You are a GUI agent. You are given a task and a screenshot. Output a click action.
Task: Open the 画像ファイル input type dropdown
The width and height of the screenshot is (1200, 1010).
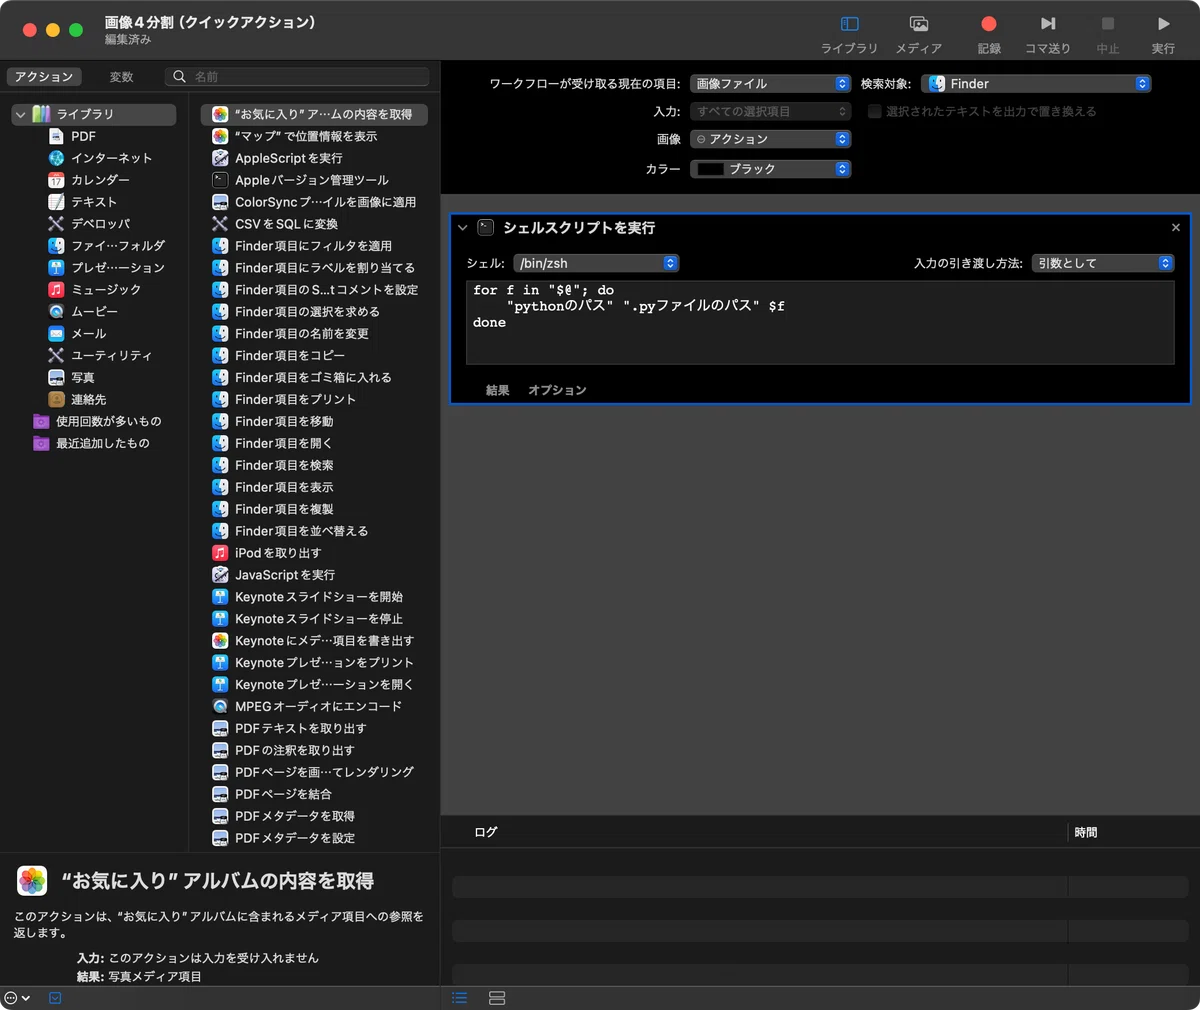pyautogui.click(x=770, y=84)
